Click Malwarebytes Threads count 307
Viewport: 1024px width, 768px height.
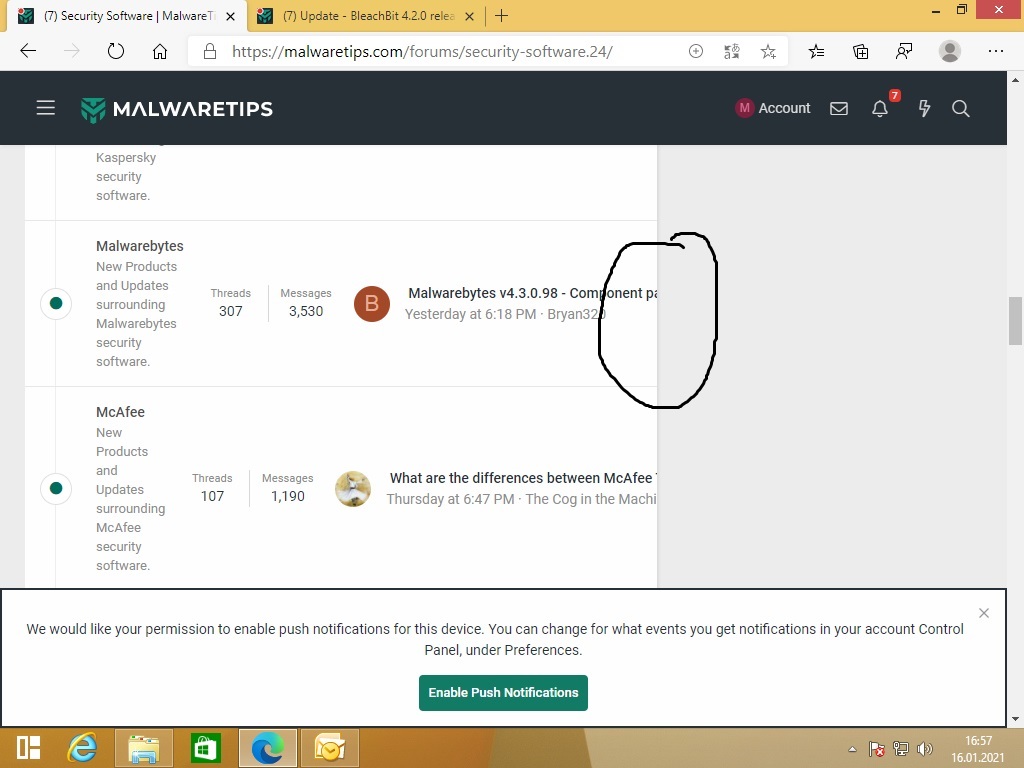[x=231, y=312]
